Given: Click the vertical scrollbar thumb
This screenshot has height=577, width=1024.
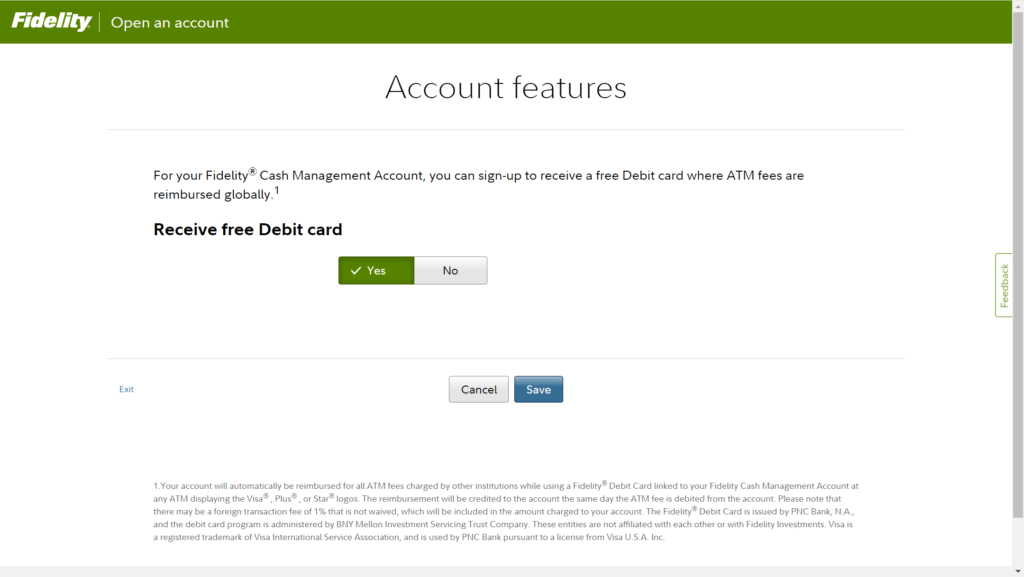Looking at the screenshot, I should coord(1018,264).
